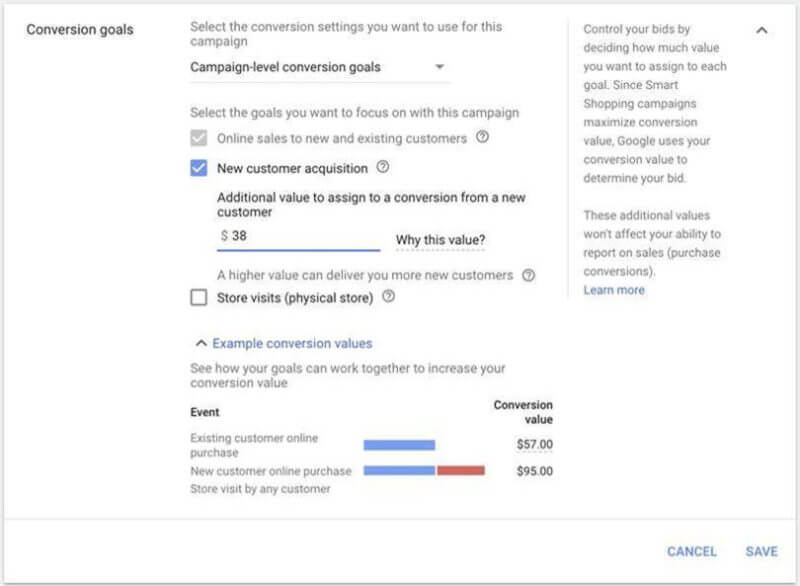This screenshot has width=800, height=586.
Task: Click the $95.00 conversion value
Action: pyautogui.click(x=534, y=471)
